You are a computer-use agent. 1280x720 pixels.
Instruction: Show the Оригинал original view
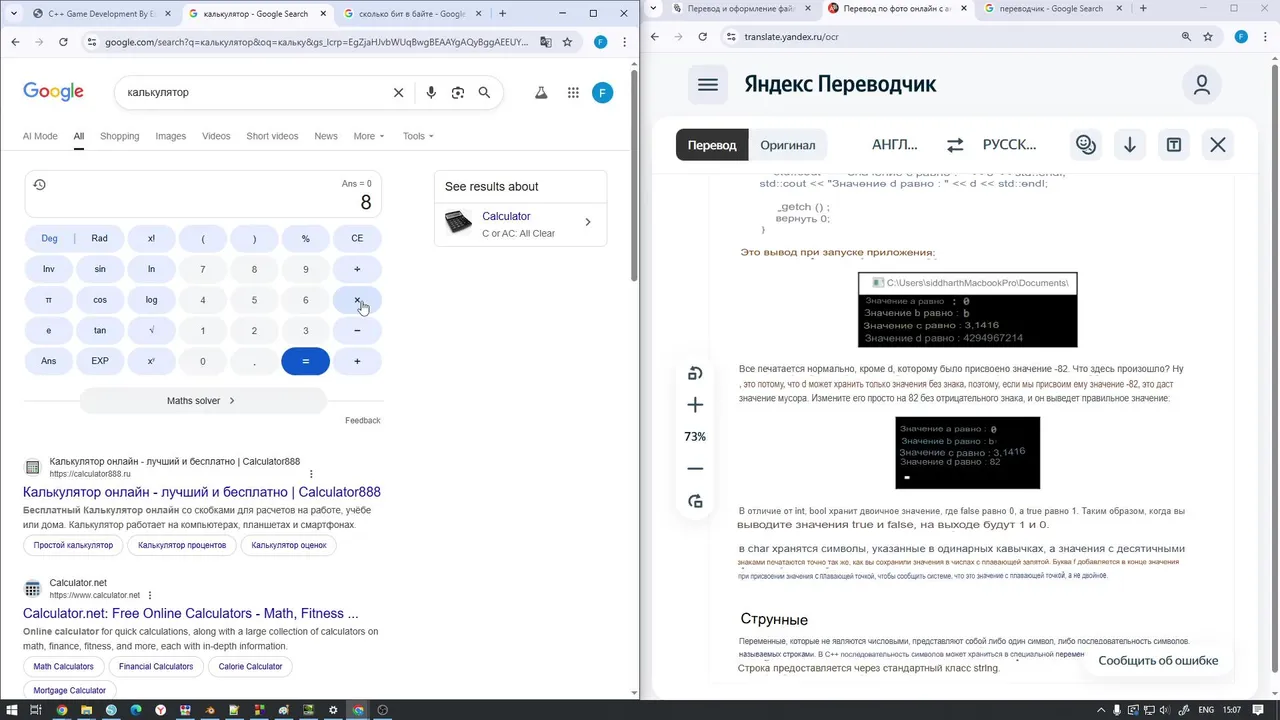pyautogui.click(x=788, y=145)
